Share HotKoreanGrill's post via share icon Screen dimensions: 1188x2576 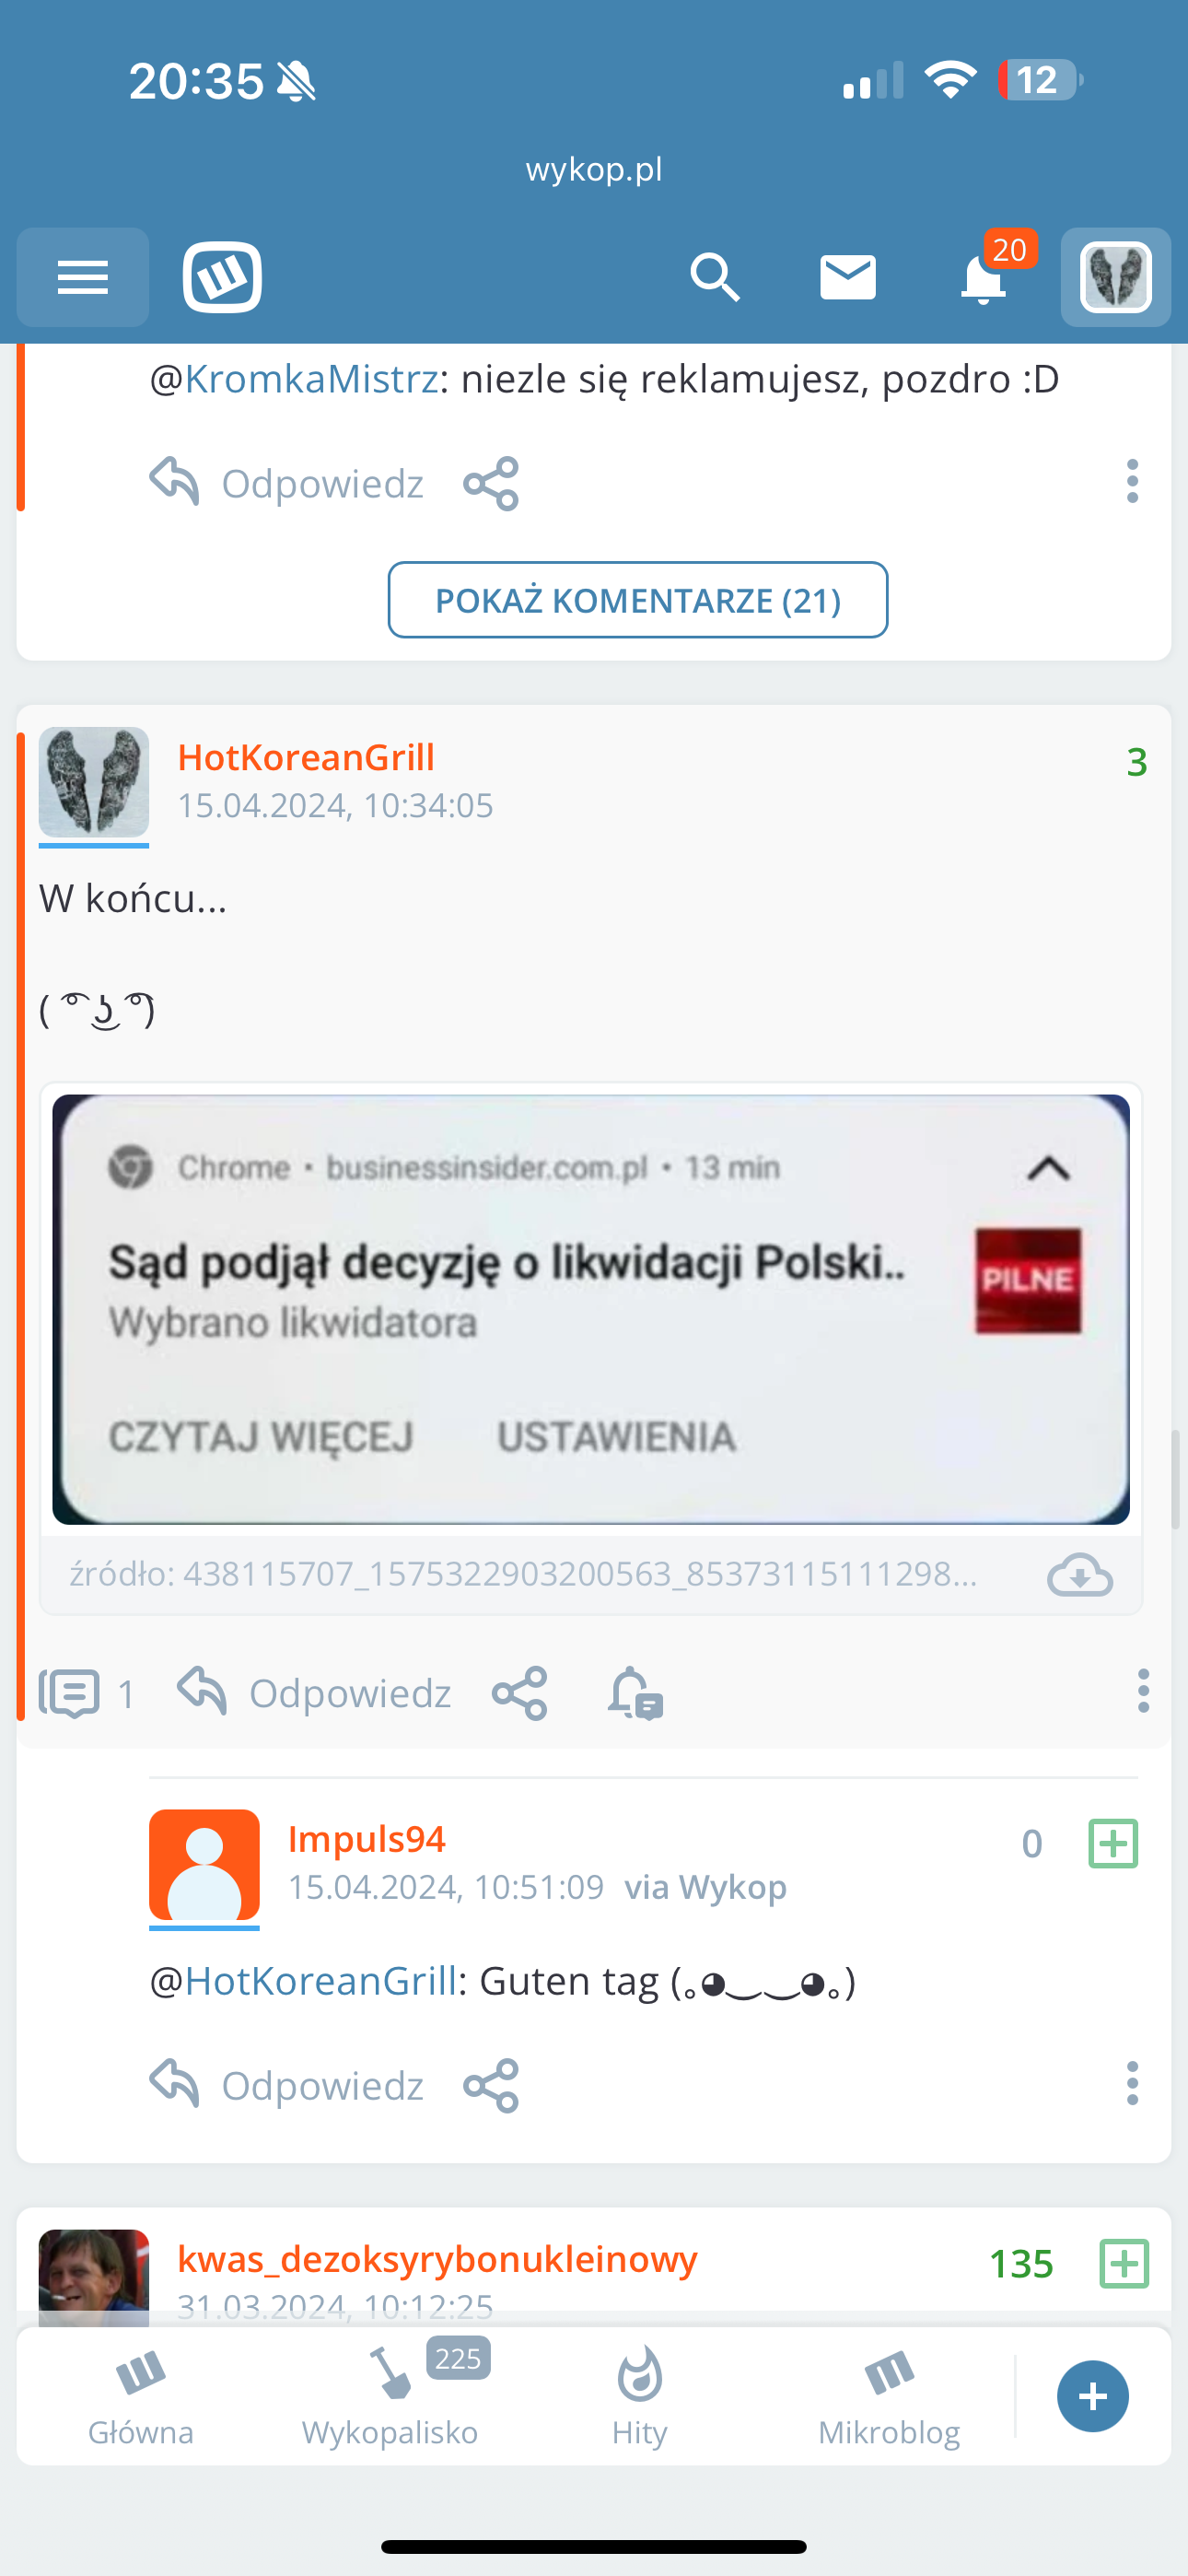520,1693
